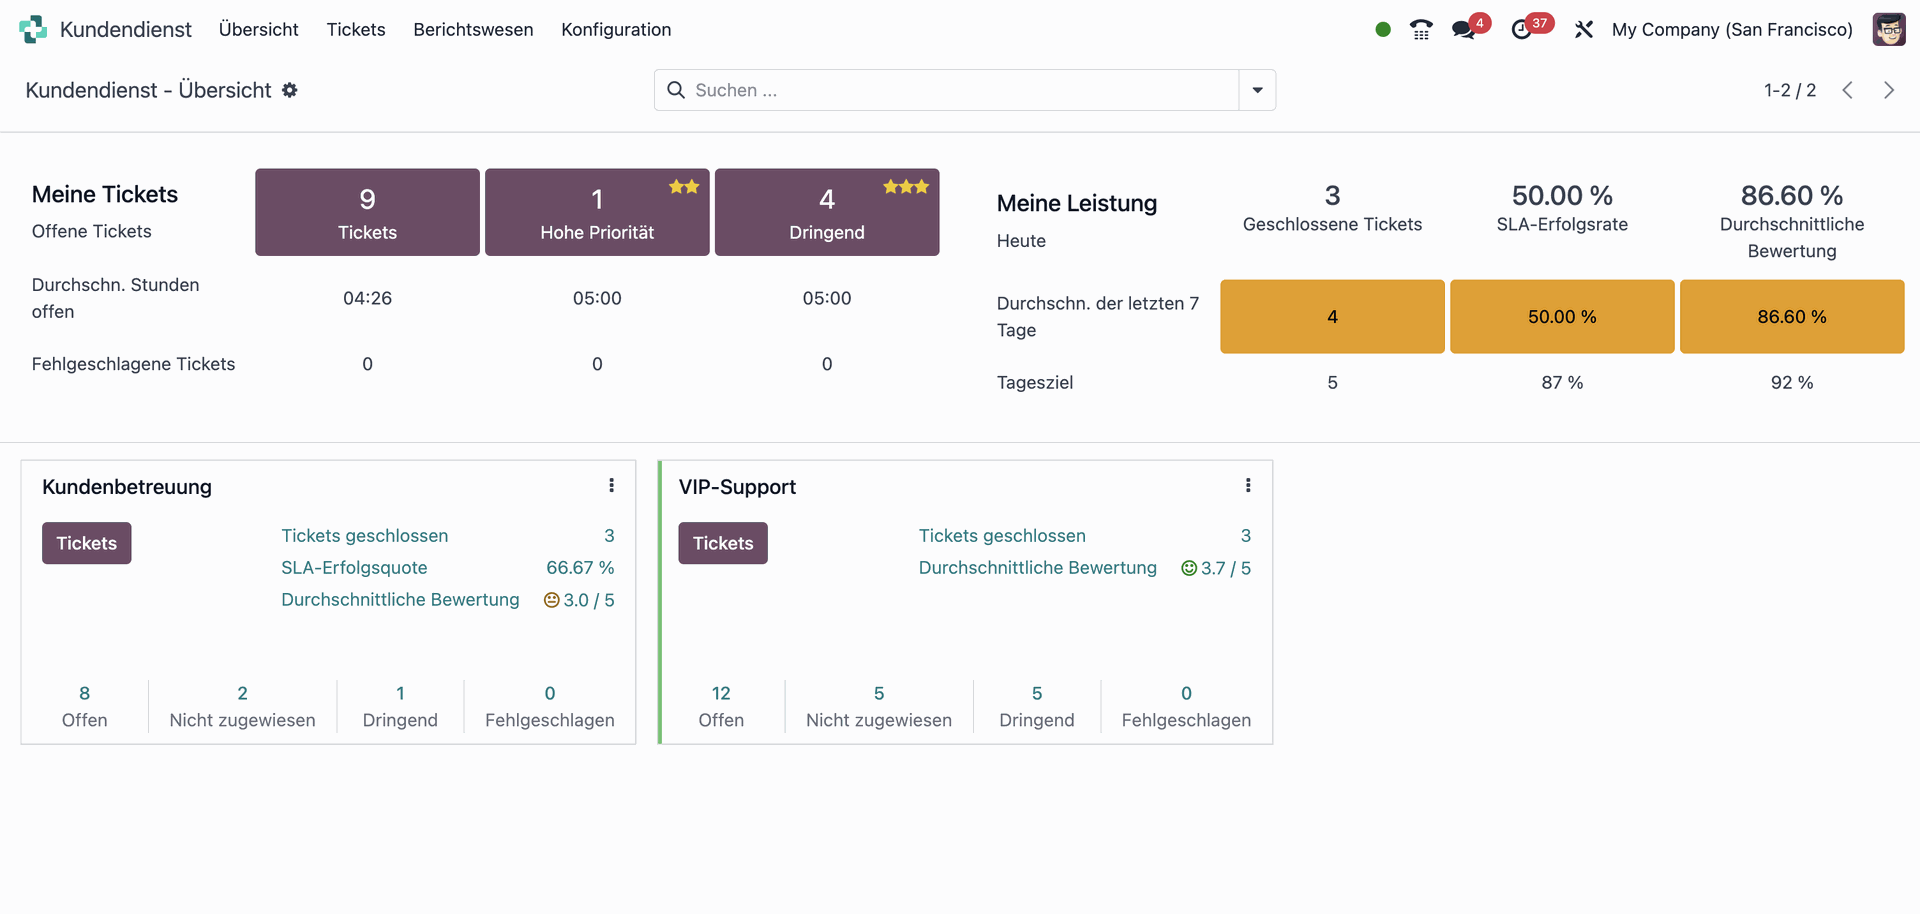Open the chat messages icon with badge 4
The height and width of the screenshot is (914, 1920).
tap(1464, 30)
